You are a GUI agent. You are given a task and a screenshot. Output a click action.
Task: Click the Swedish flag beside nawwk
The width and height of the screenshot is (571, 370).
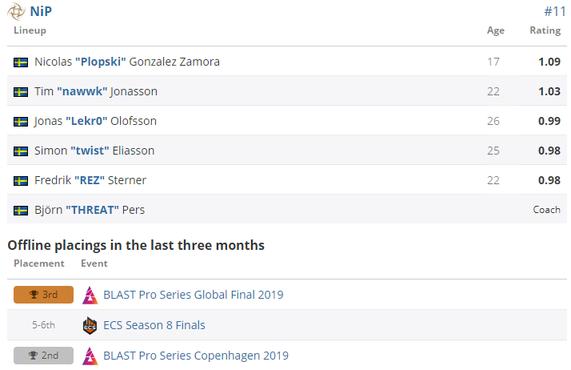pyautogui.click(x=21, y=92)
